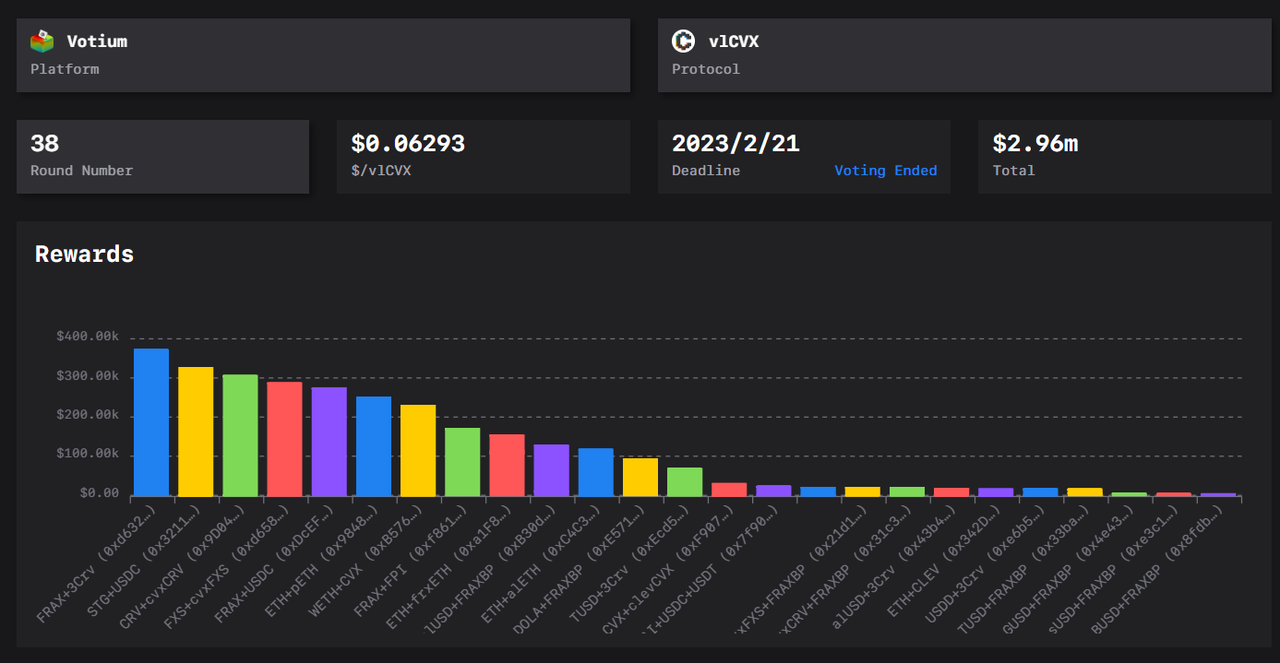Click the yellow STG+USDC reward bar
The width and height of the screenshot is (1280, 663).
(x=196, y=431)
